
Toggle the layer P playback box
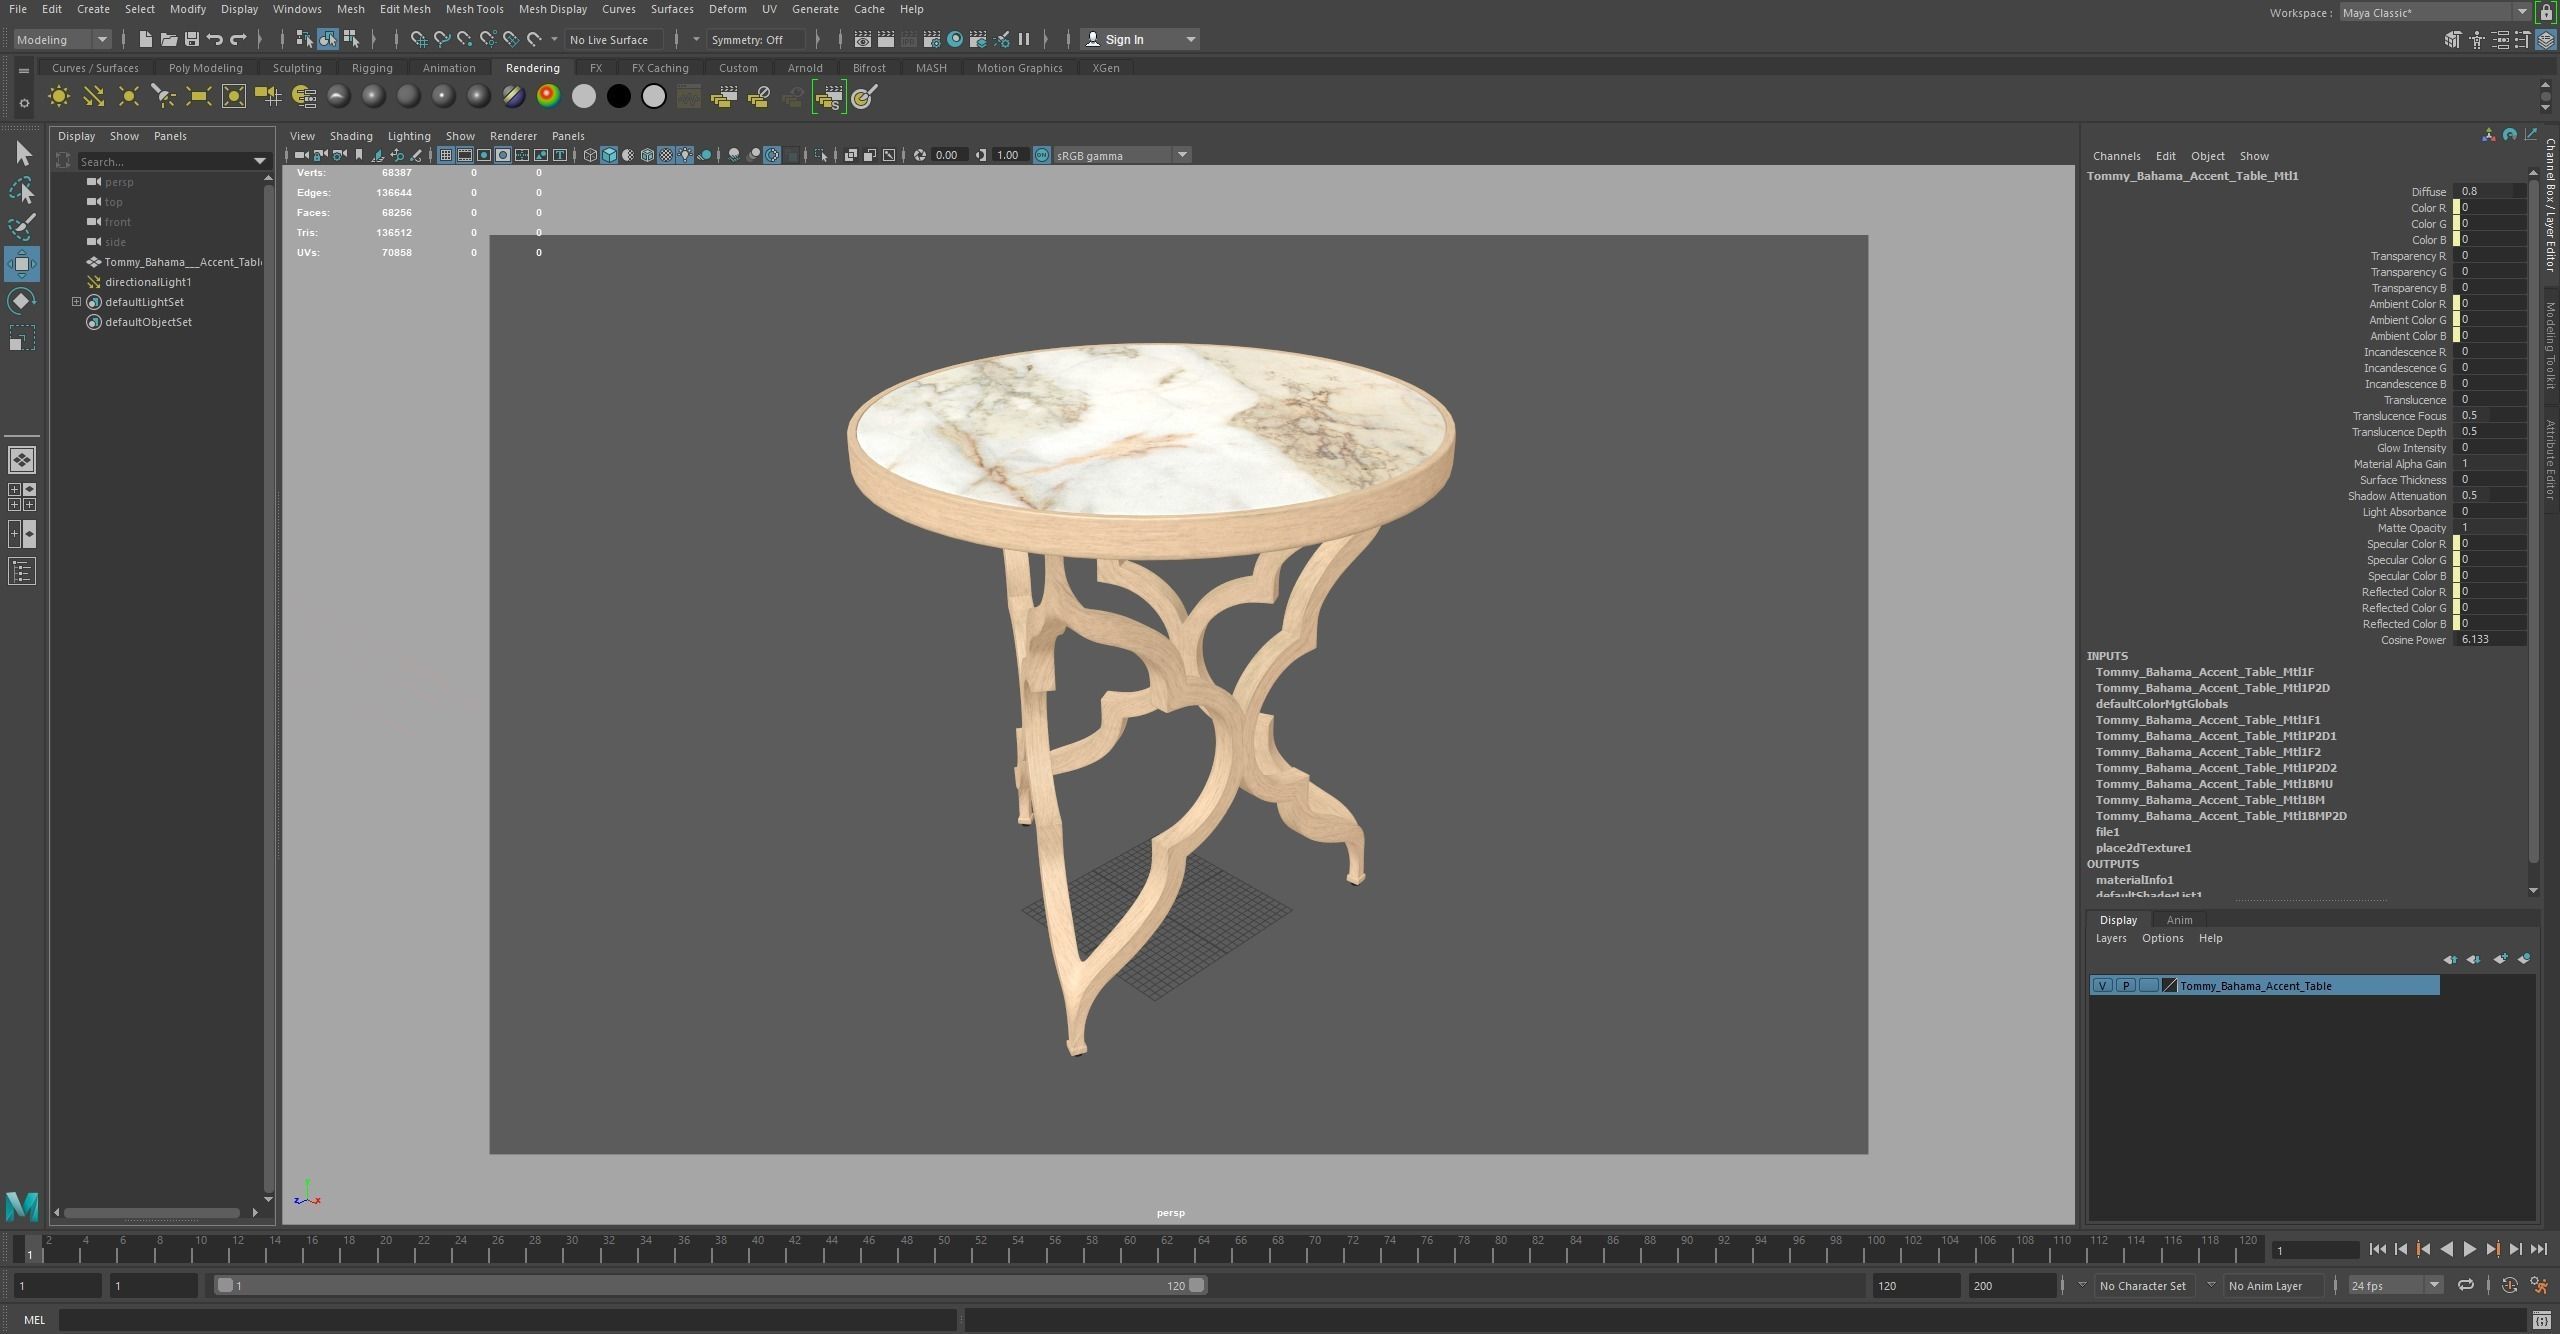pos(2125,986)
